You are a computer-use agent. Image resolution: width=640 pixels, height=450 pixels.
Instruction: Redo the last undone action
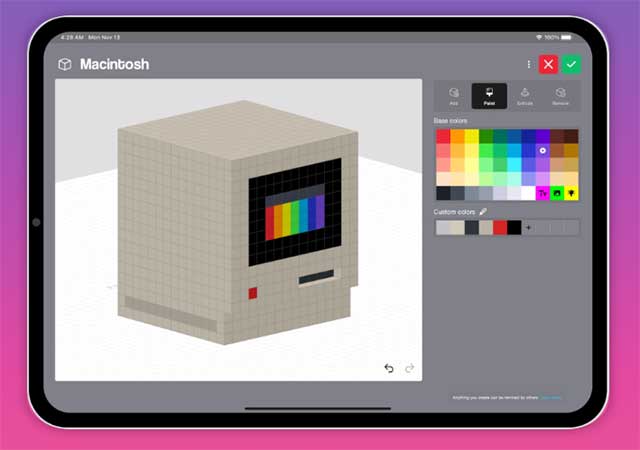(409, 368)
